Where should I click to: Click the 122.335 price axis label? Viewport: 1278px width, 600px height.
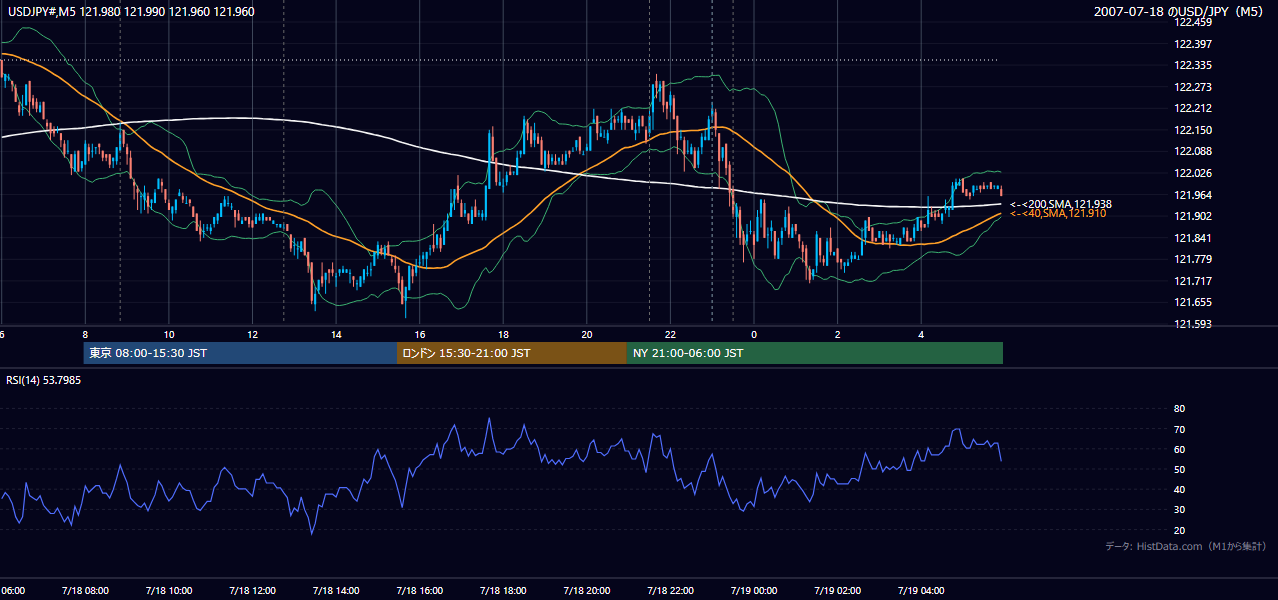click(1191, 65)
